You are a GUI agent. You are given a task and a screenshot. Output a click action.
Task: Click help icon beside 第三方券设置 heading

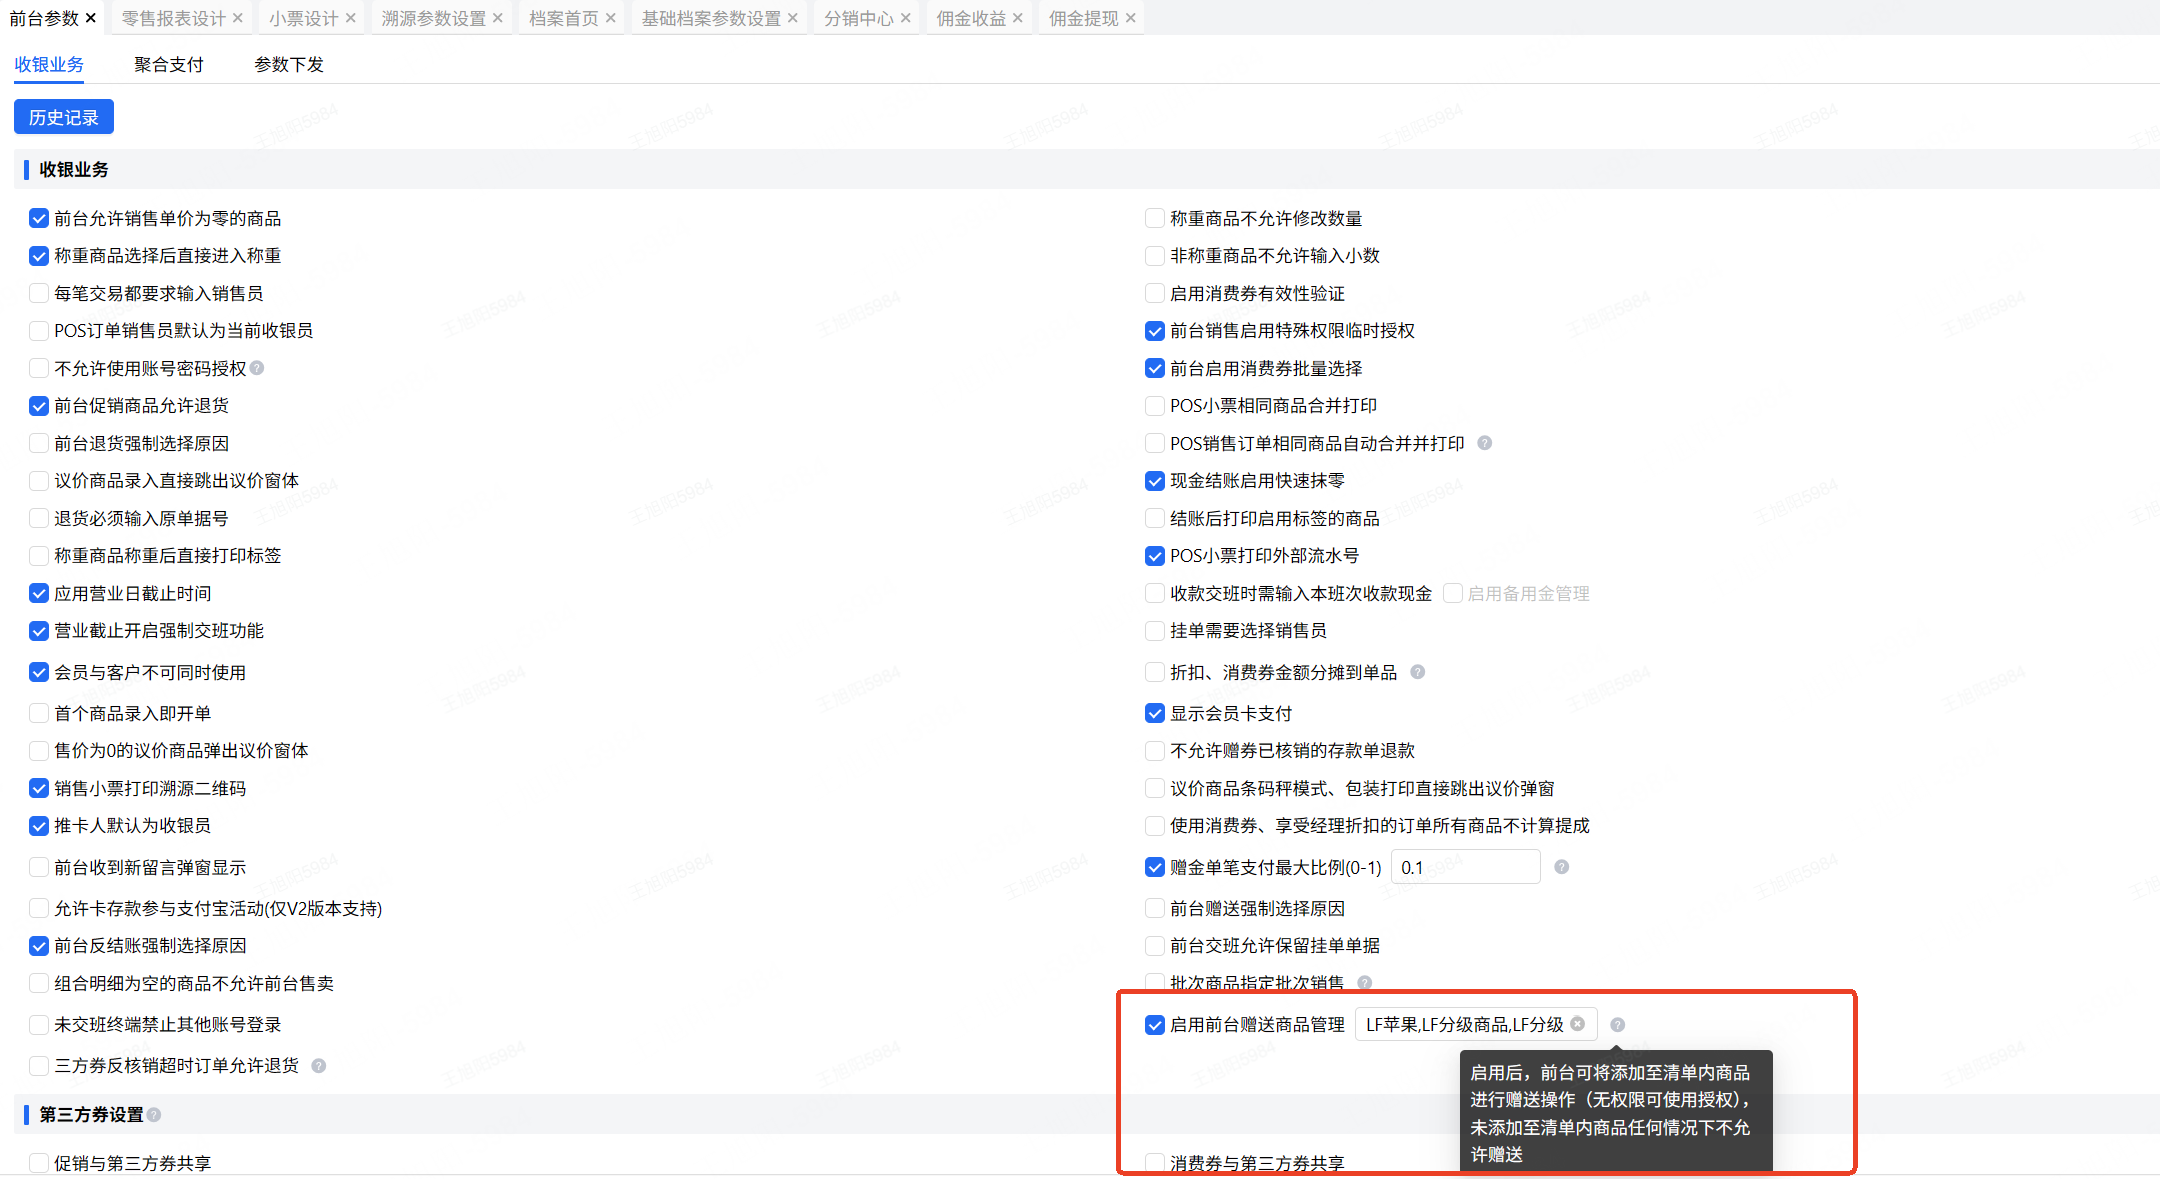[x=154, y=1114]
